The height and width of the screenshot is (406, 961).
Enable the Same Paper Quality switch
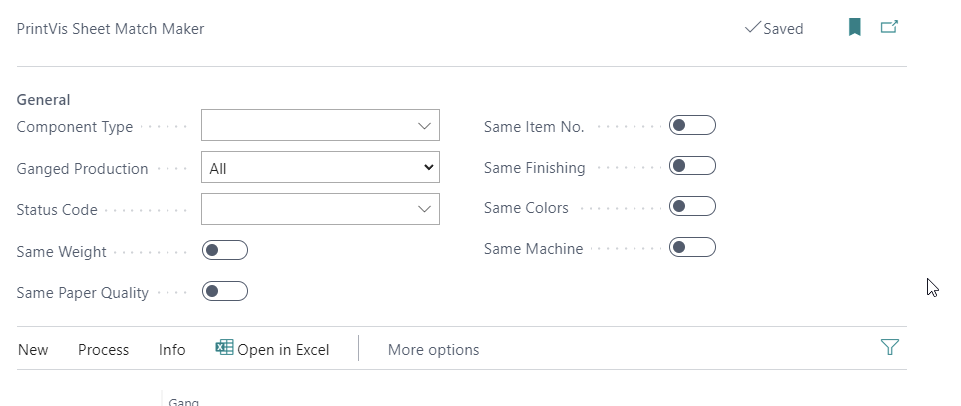coord(224,292)
